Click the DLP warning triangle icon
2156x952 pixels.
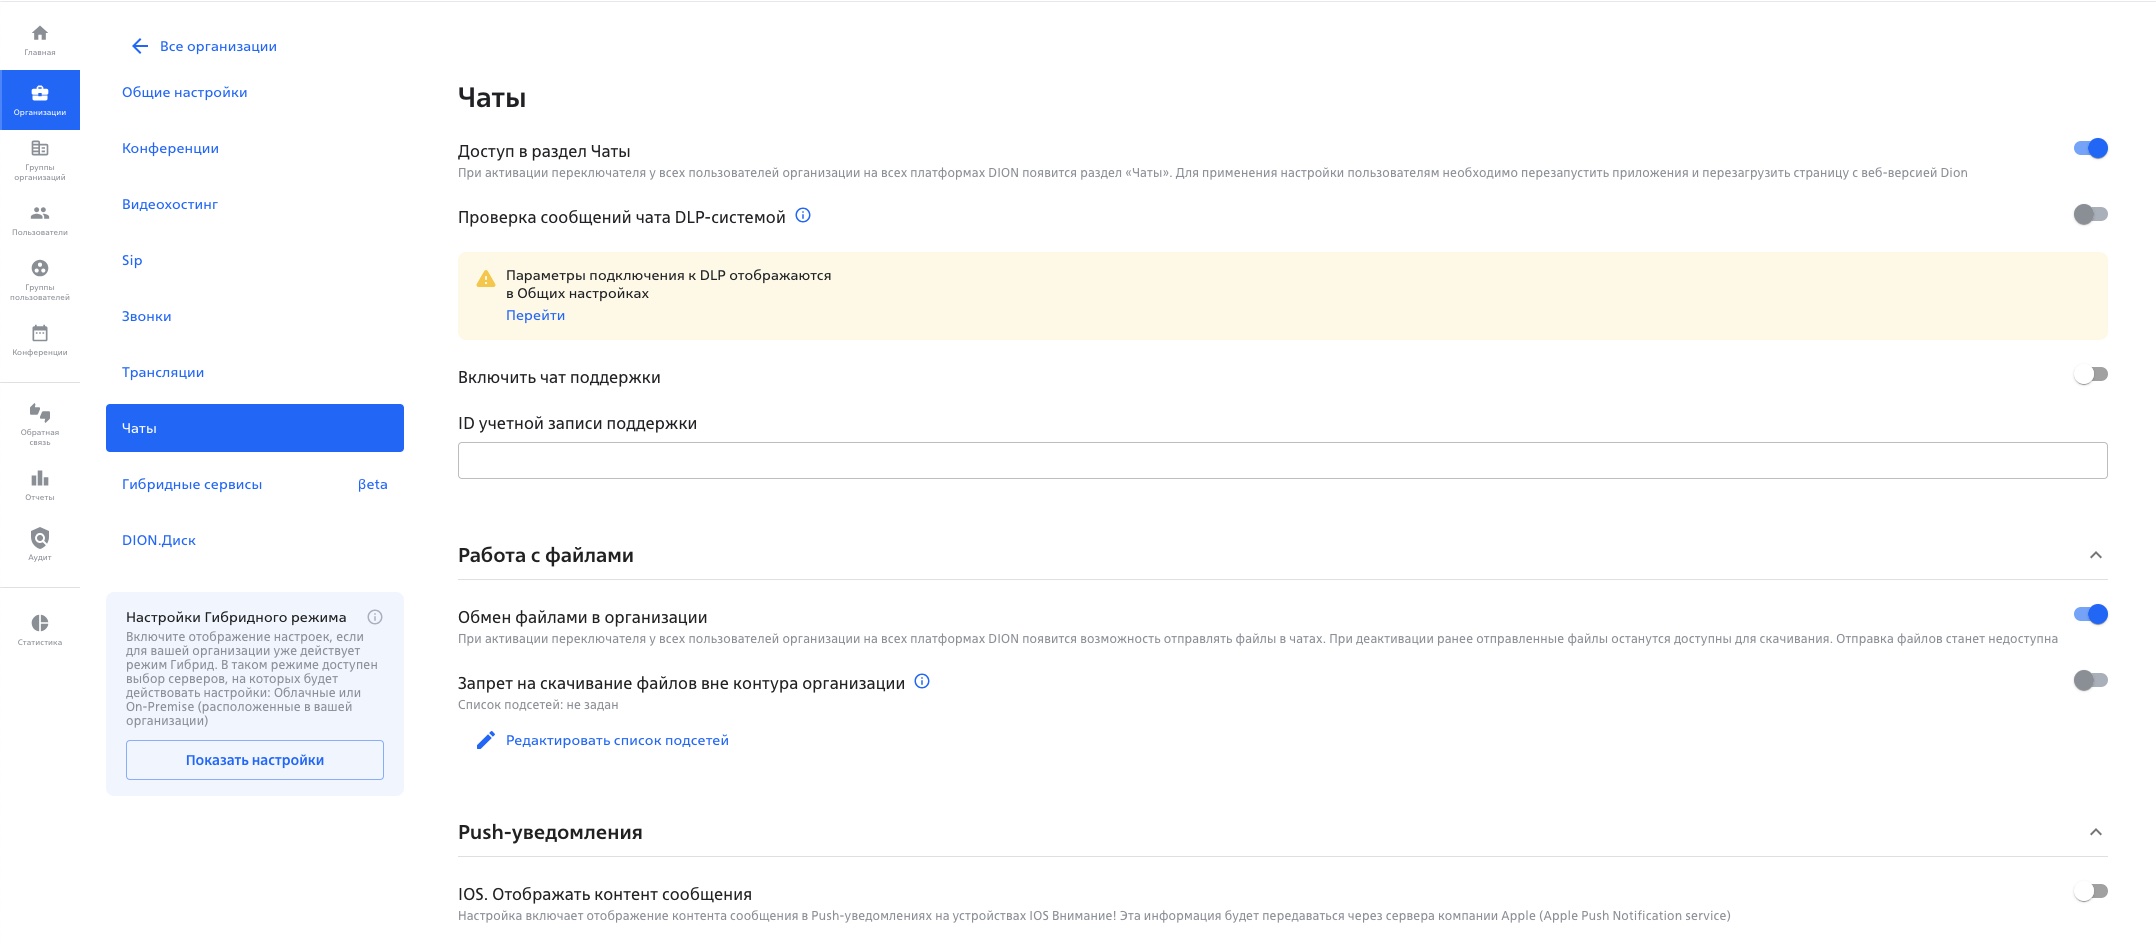coord(486,279)
